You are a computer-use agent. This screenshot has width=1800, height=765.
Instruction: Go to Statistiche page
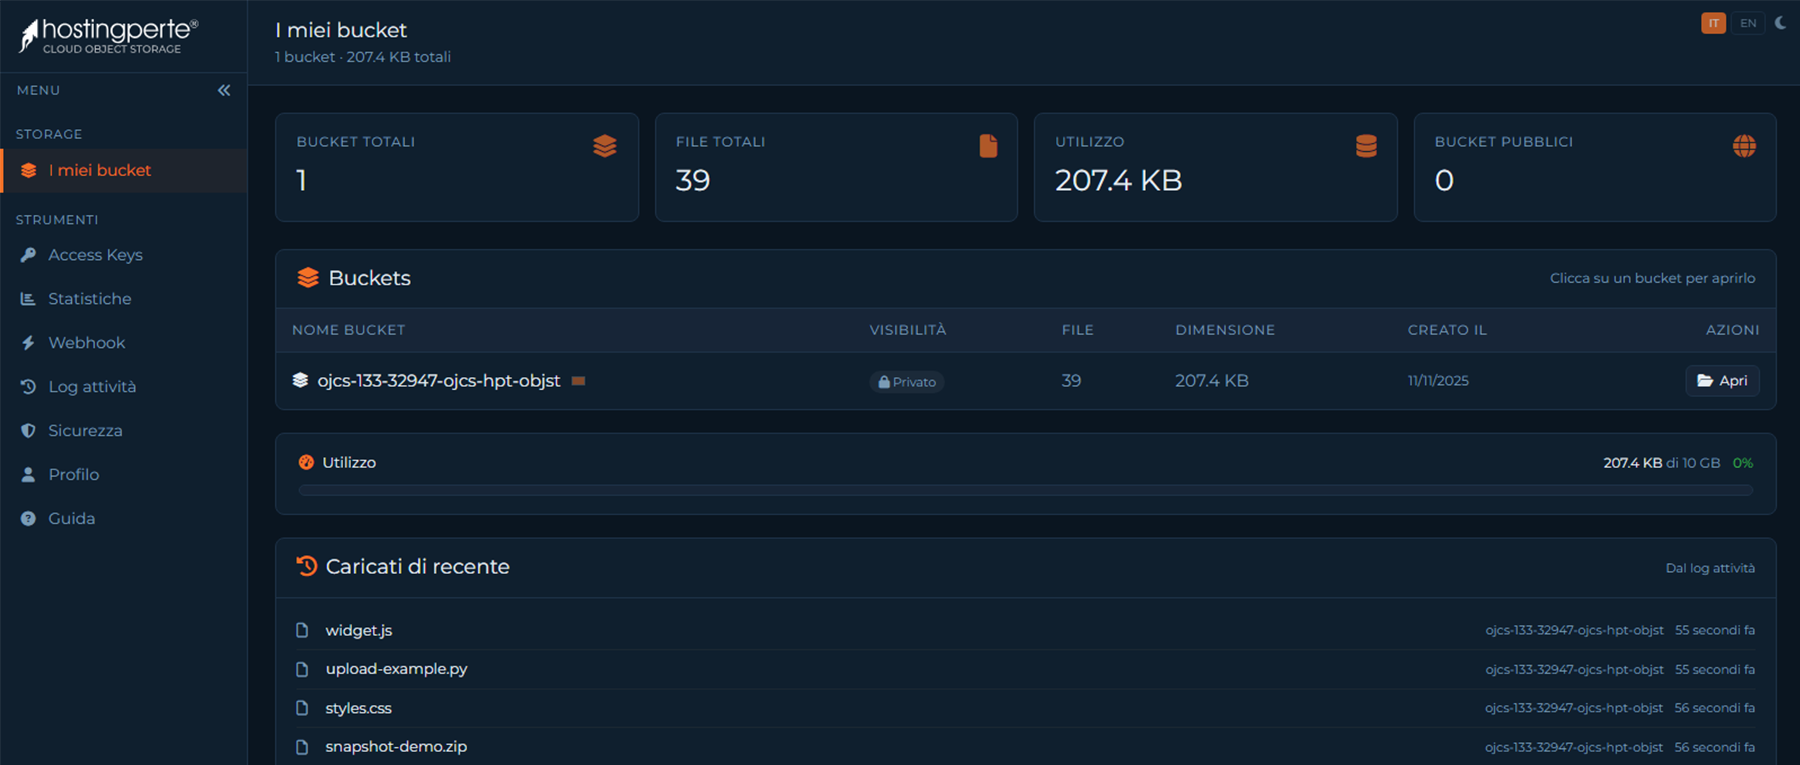89,299
